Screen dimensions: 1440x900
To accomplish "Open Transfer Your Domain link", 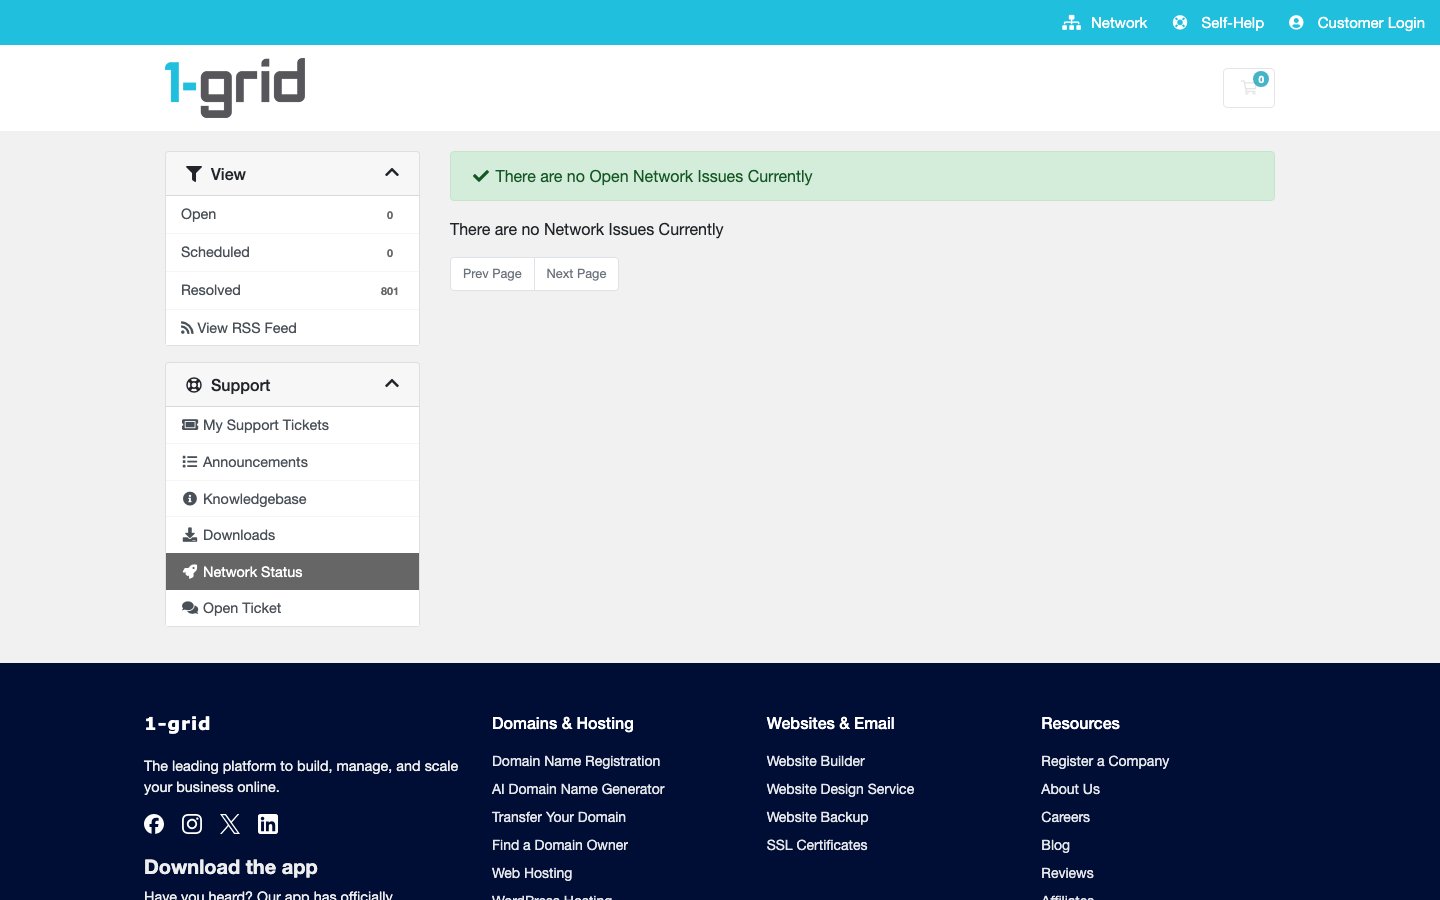I will tap(559, 817).
